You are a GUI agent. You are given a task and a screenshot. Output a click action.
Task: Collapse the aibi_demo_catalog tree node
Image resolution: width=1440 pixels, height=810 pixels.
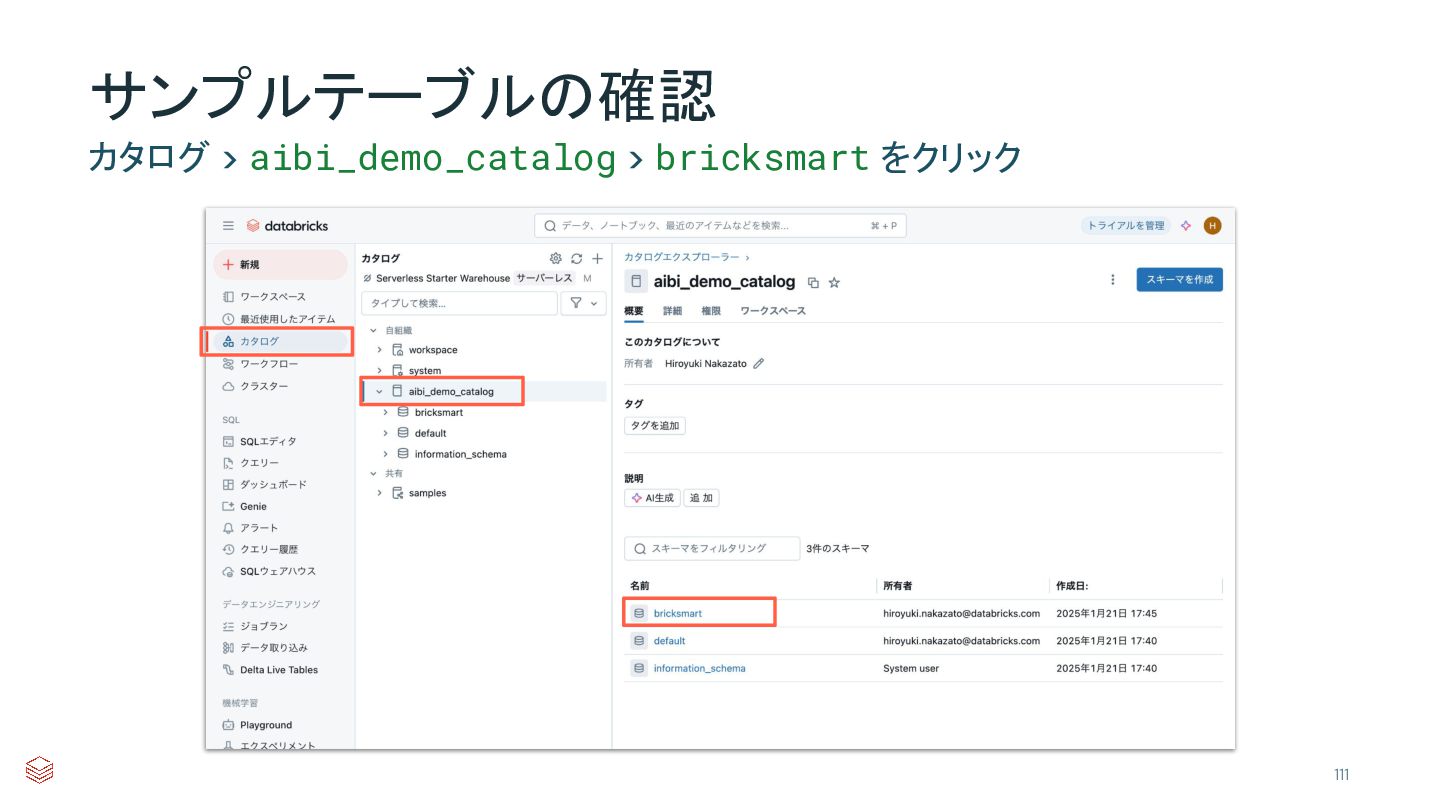[380, 391]
